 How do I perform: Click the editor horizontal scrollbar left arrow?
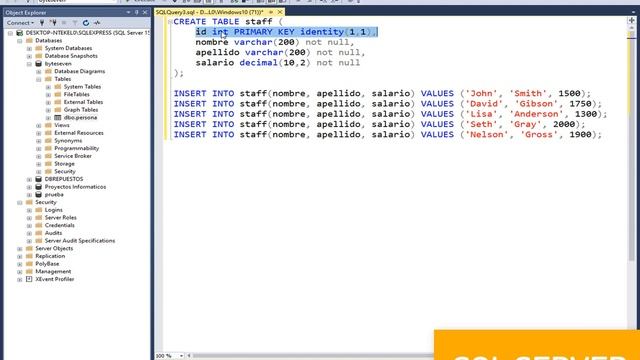pyautogui.click(x=189, y=356)
